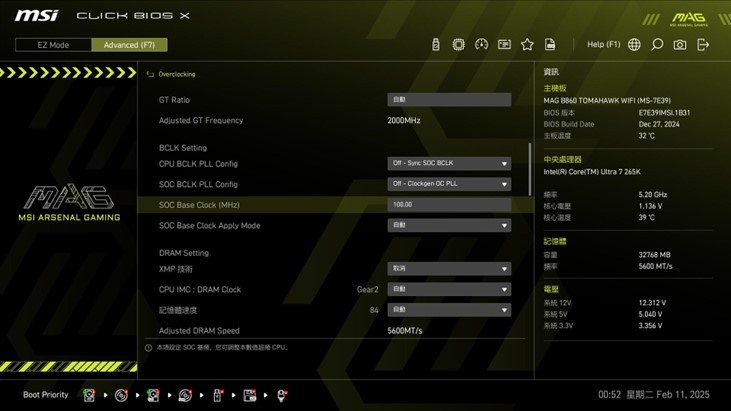This screenshot has width=731, height=411.
Task: Click the 5600 MT/s memory frequency
Action: tap(655, 267)
